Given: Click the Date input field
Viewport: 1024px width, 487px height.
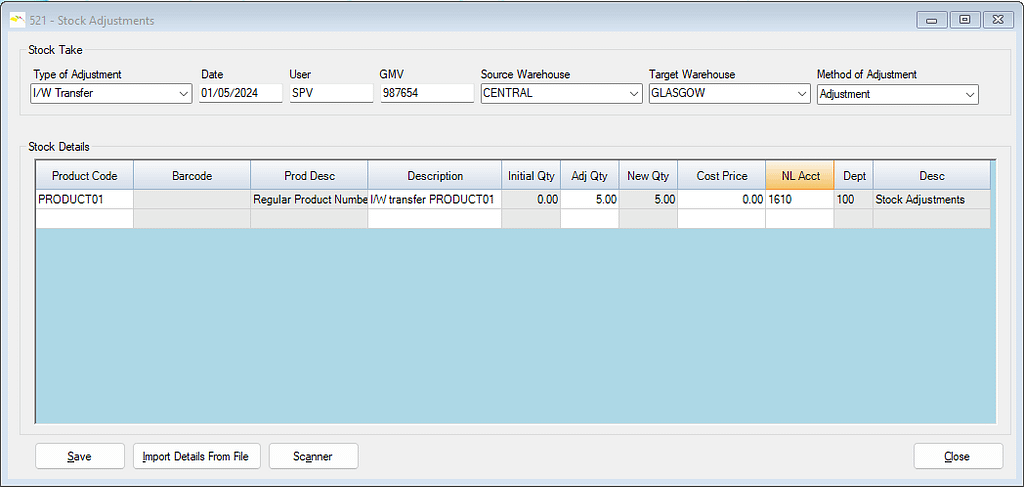Looking at the screenshot, I should 240,94.
